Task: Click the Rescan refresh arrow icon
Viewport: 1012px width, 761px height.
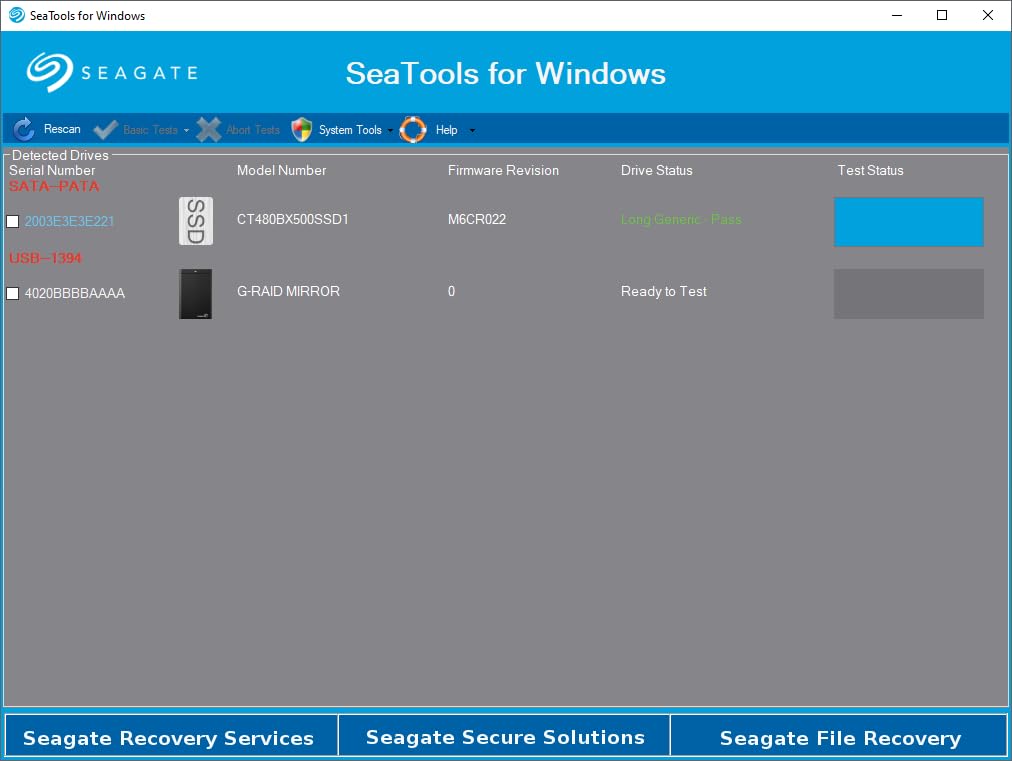Action: pyautogui.click(x=24, y=129)
